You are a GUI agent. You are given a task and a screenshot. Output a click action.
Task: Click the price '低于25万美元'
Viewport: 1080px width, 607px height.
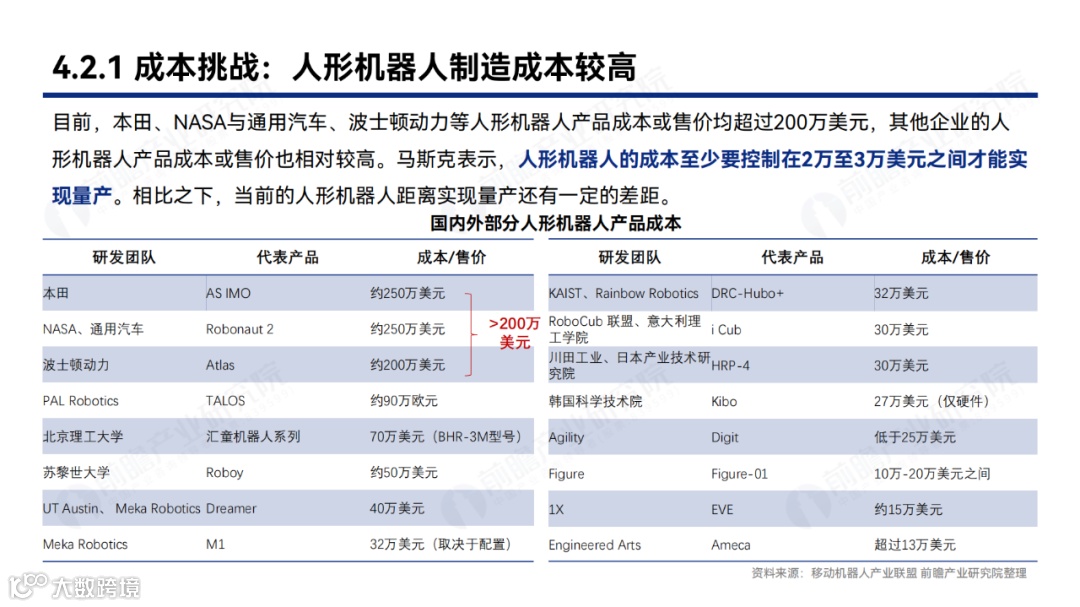[x=915, y=438]
